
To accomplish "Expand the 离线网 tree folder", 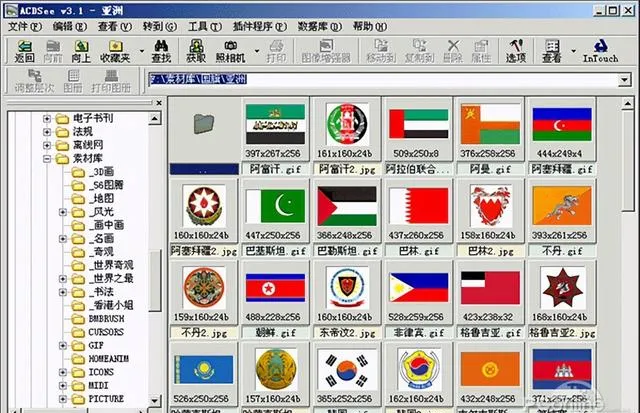I will click(x=47, y=145).
